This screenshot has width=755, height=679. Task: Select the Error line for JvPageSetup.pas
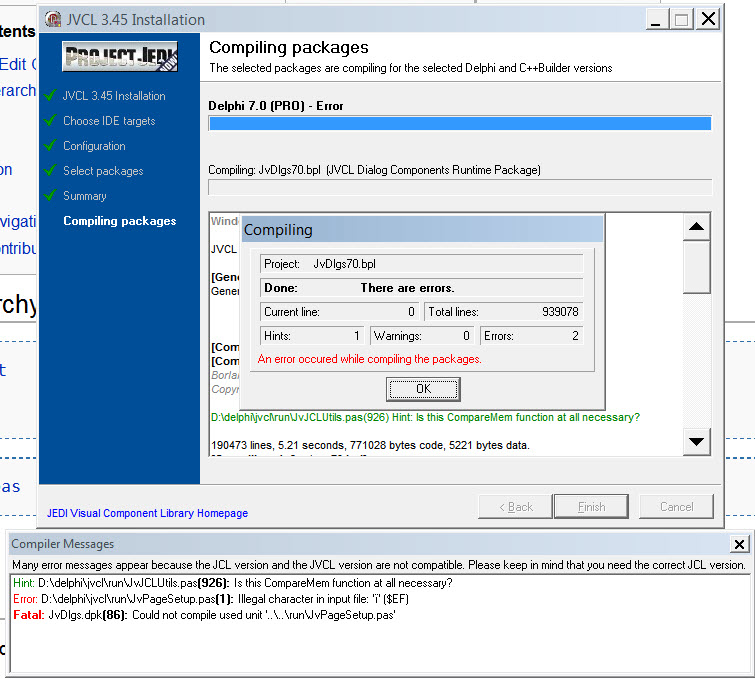[x=210, y=599]
